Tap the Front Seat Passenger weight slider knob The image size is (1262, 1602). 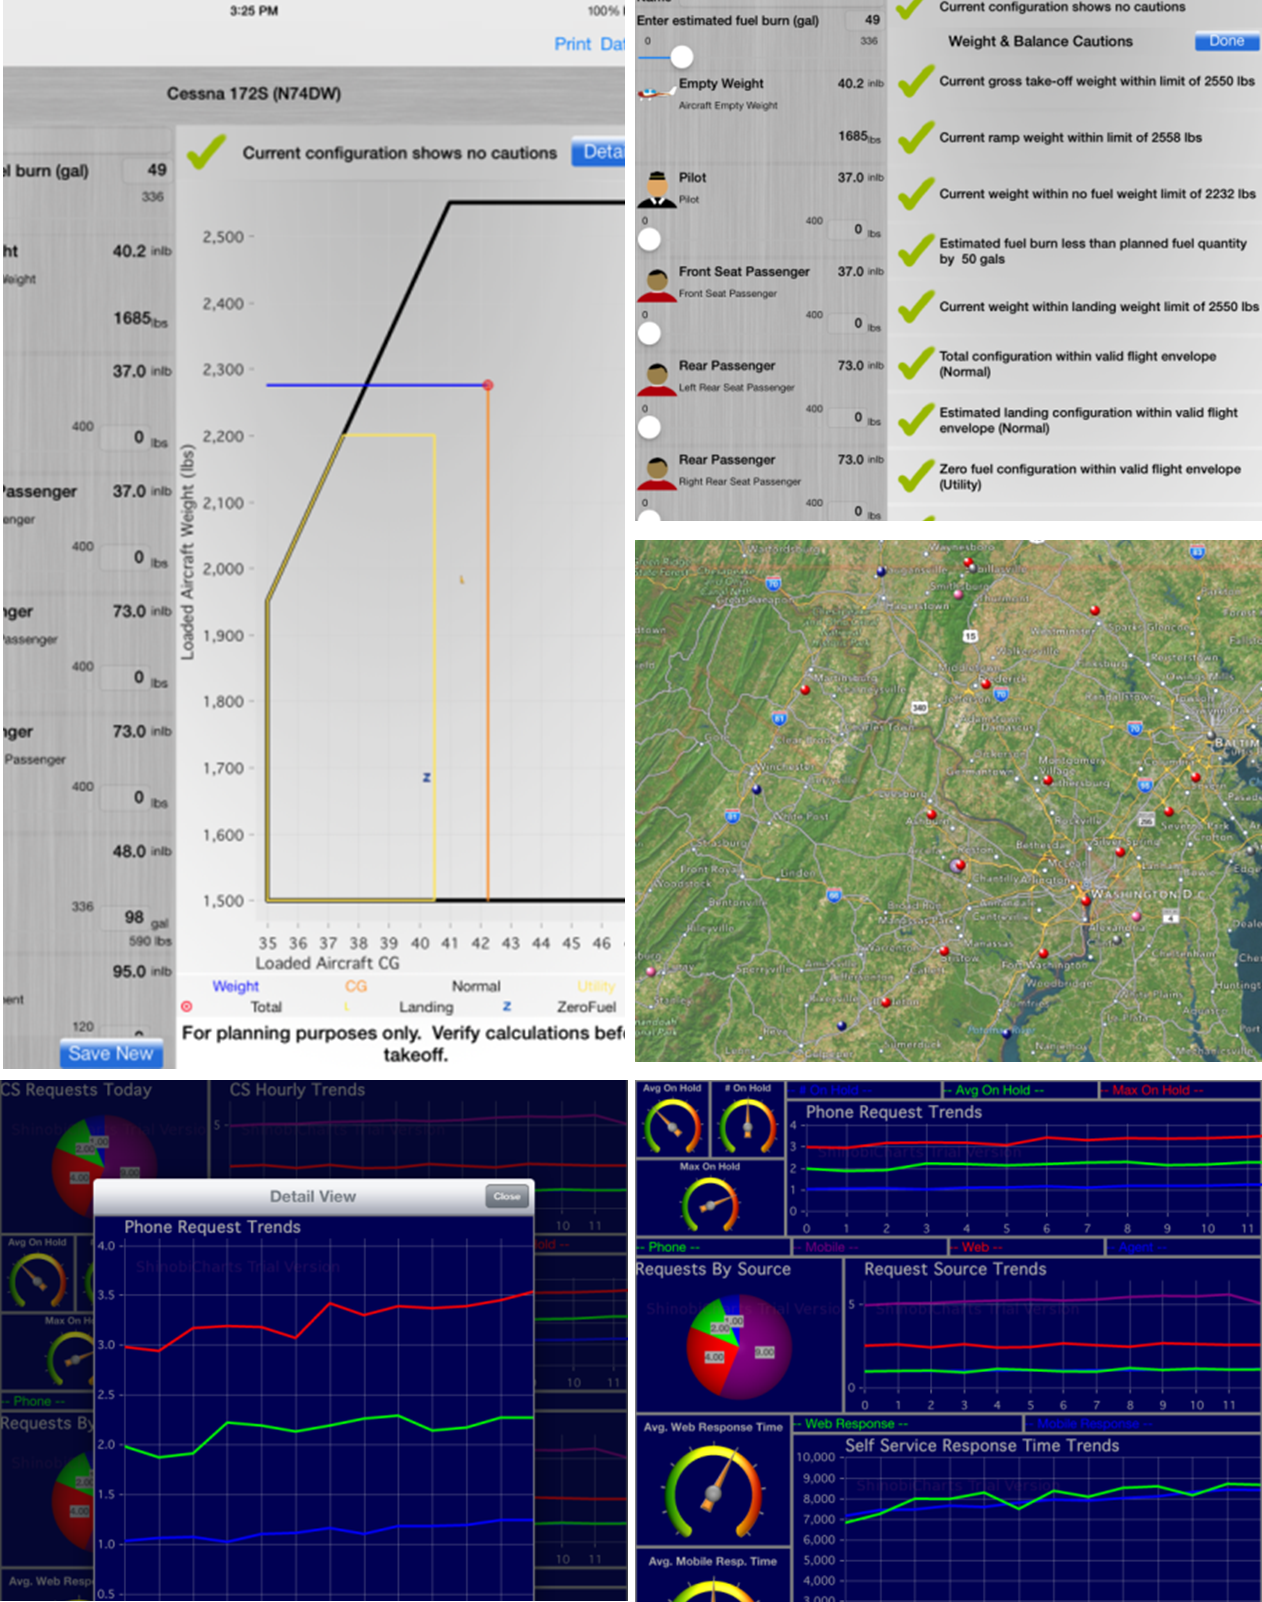click(x=649, y=333)
